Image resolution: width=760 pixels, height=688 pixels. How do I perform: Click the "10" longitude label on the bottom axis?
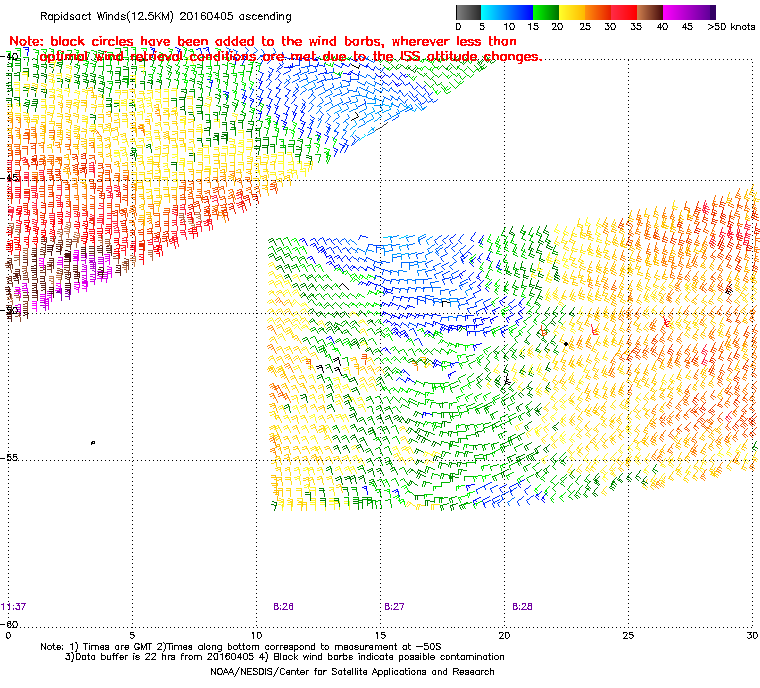pos(256,636)
